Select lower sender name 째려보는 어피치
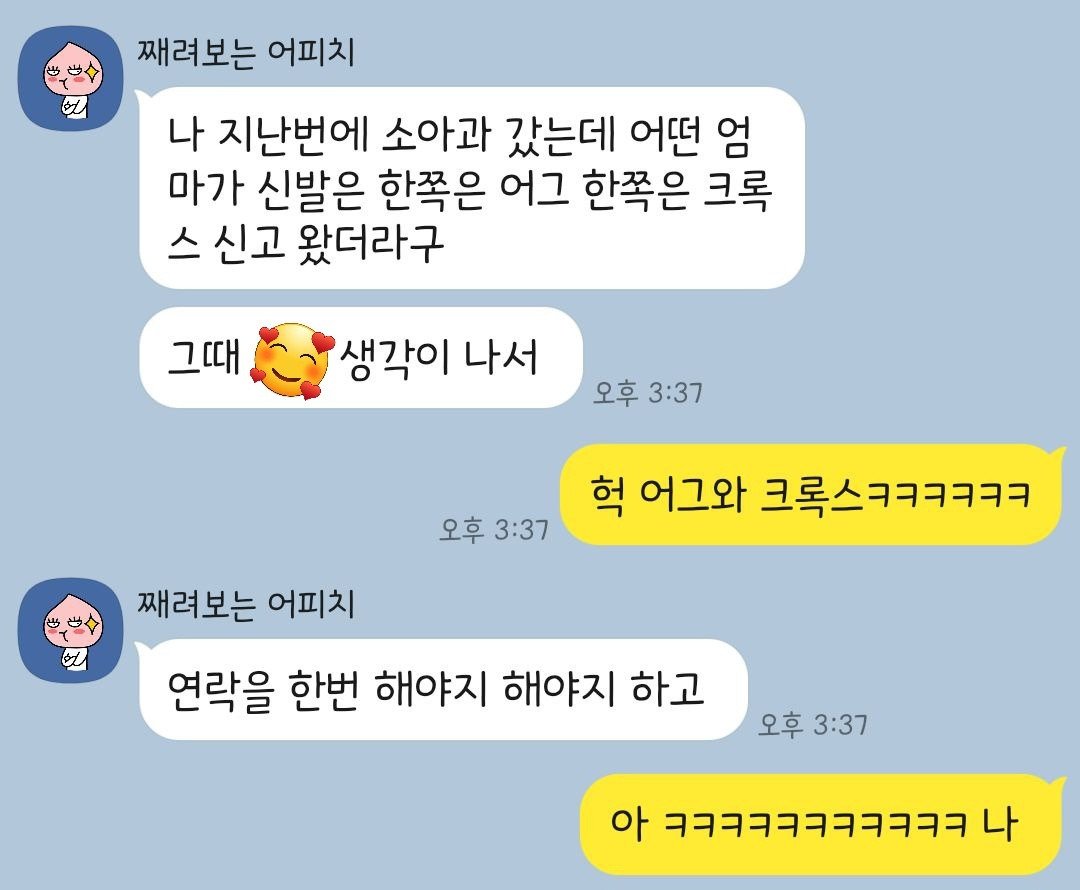 pos(246,605)
